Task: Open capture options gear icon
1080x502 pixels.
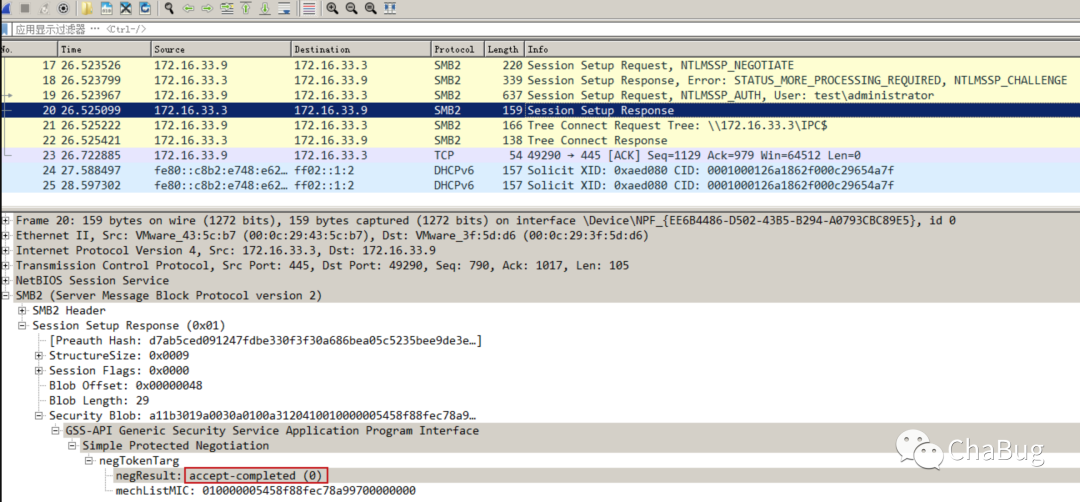Action: click(63, 8)
